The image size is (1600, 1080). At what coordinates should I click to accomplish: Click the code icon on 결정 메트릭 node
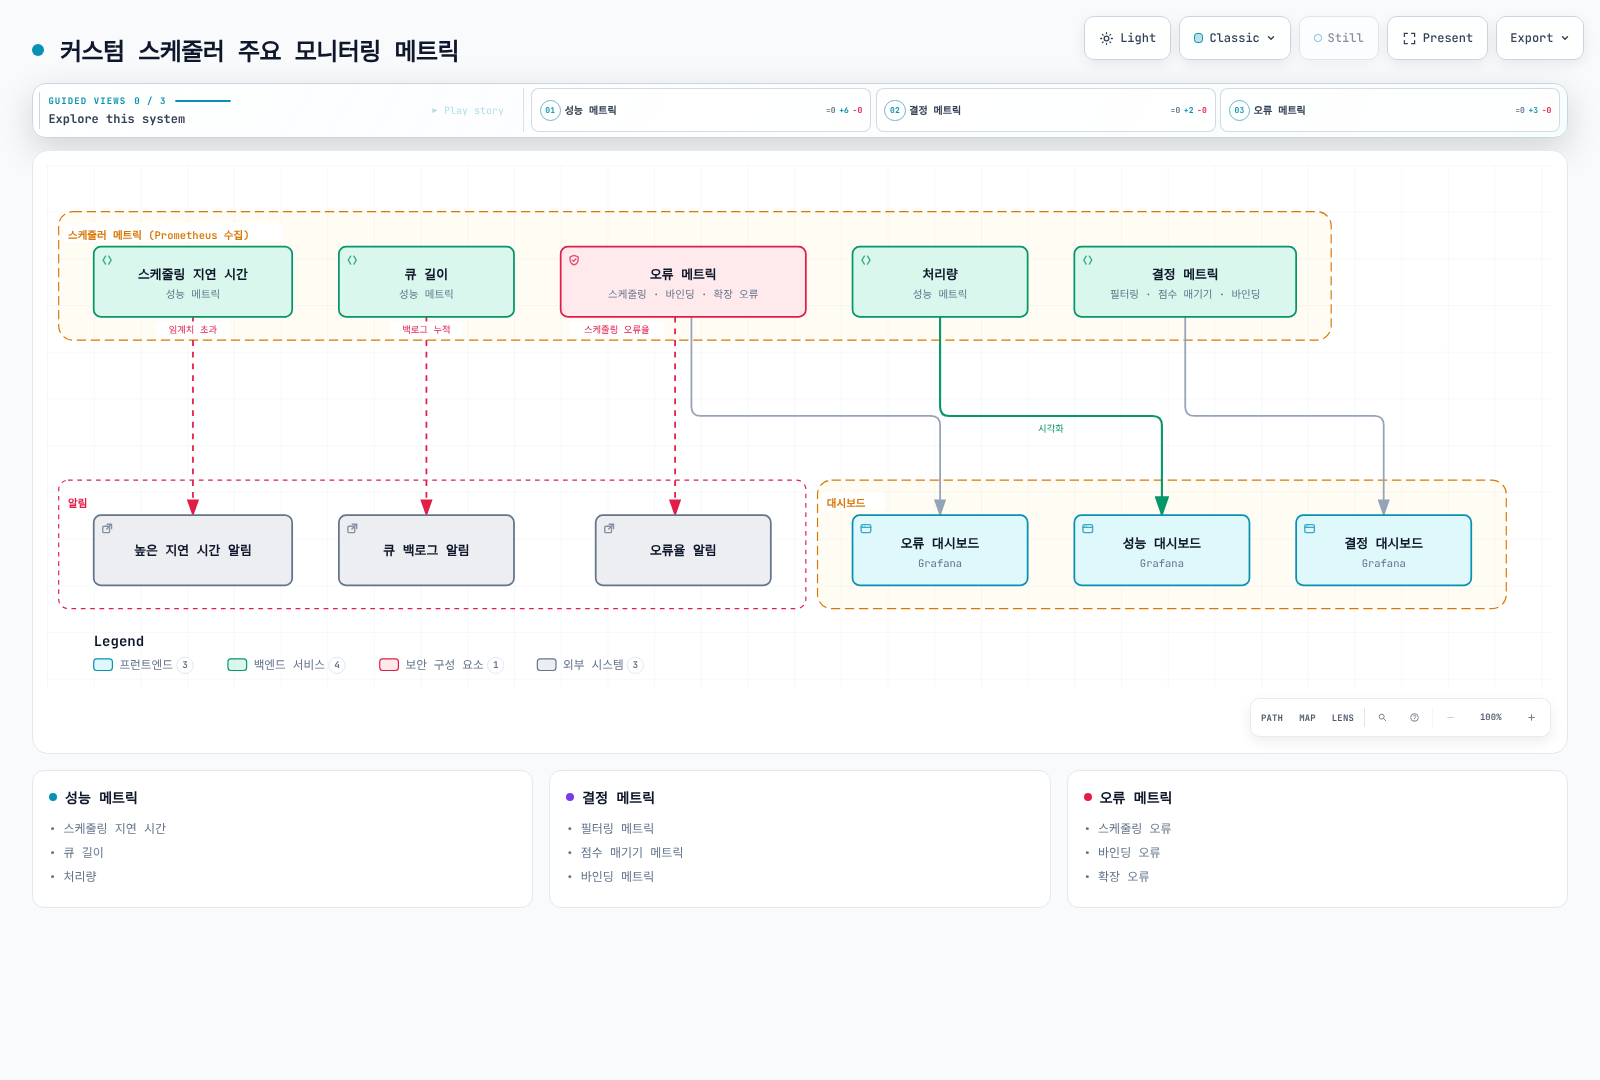click(x=1088, y=260)
